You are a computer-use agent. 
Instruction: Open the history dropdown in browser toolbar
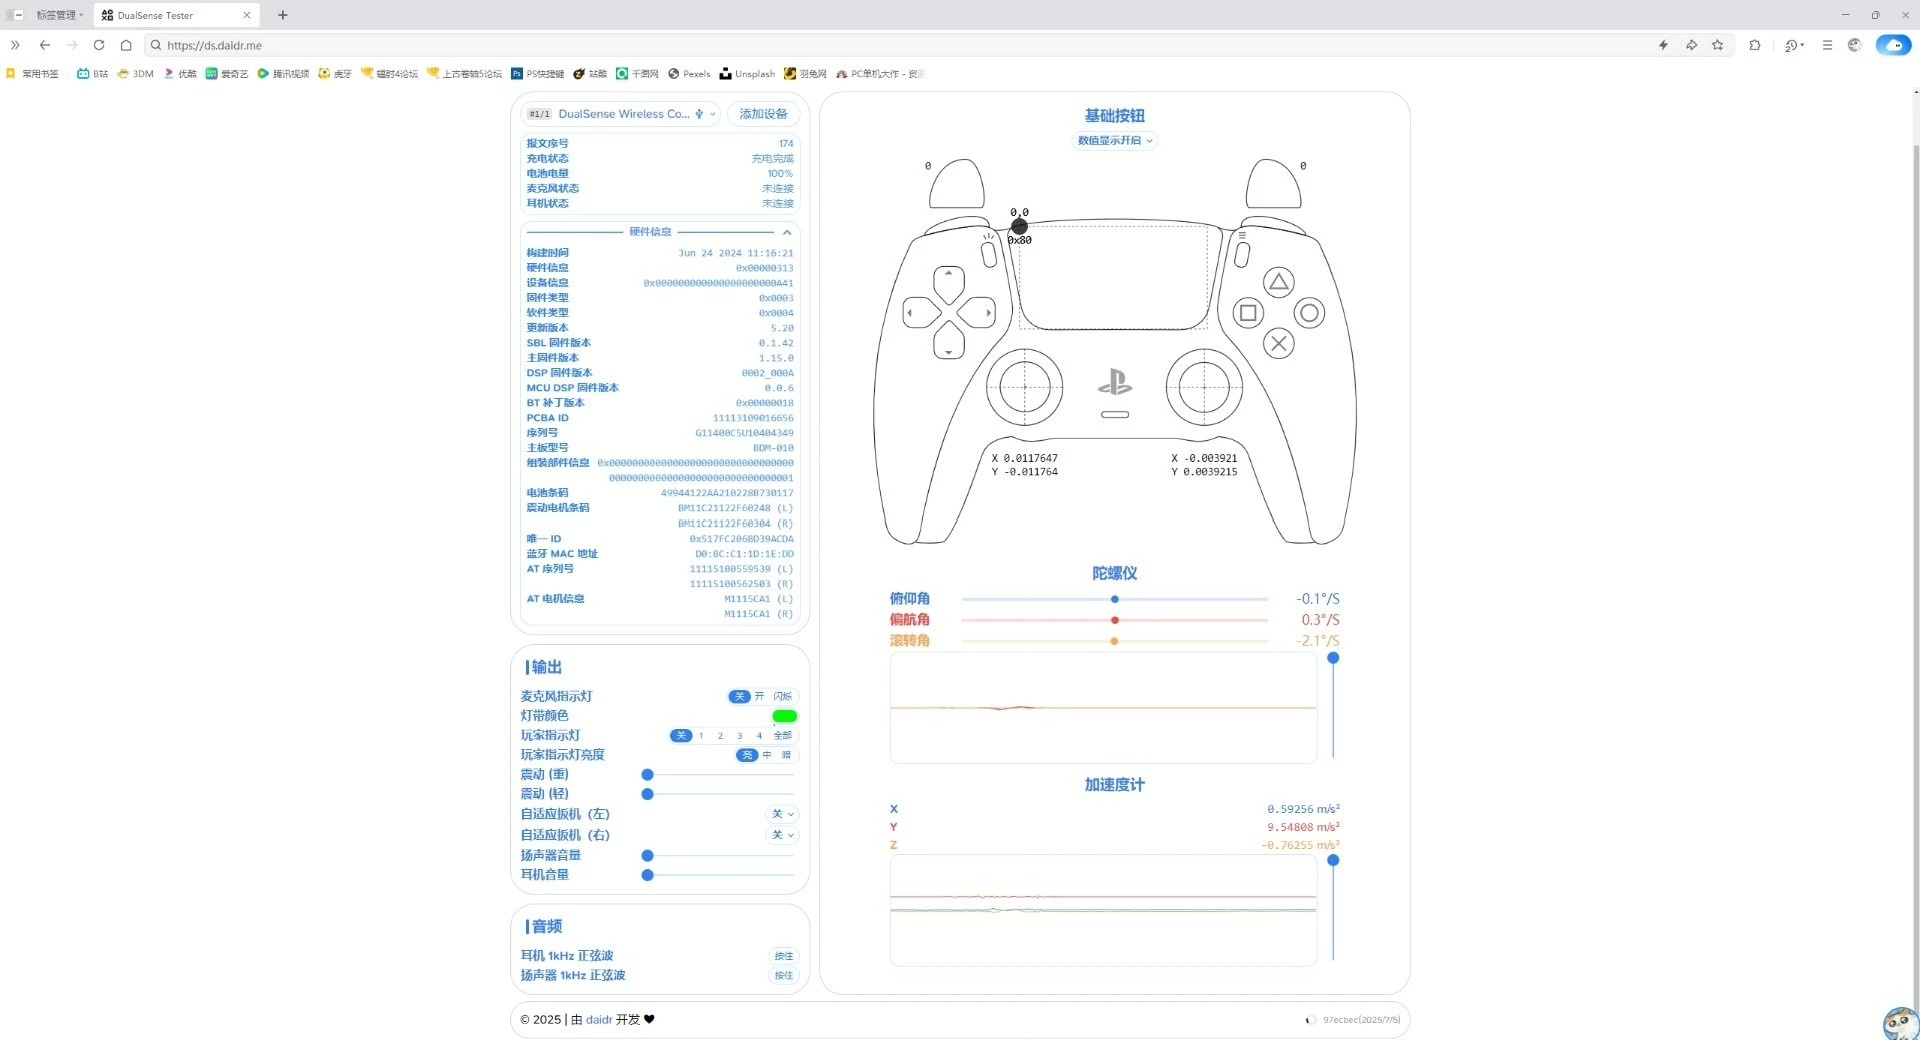click(x=1794, y=45)
